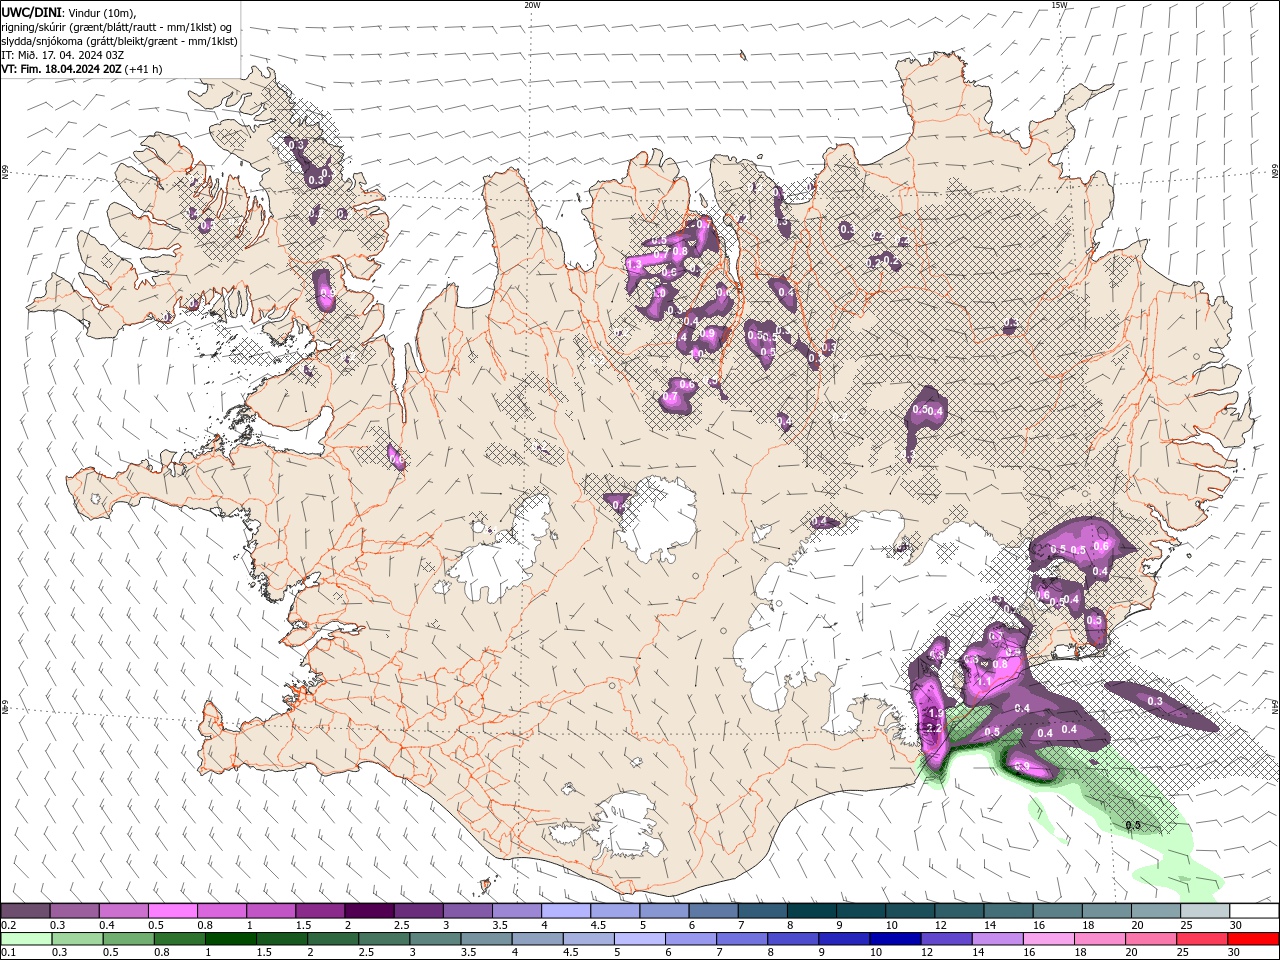This screenshot has width=1280, height=960.
Task: Select the light lavender swatch between 4 and 4.5
Action: pos(564,911)
